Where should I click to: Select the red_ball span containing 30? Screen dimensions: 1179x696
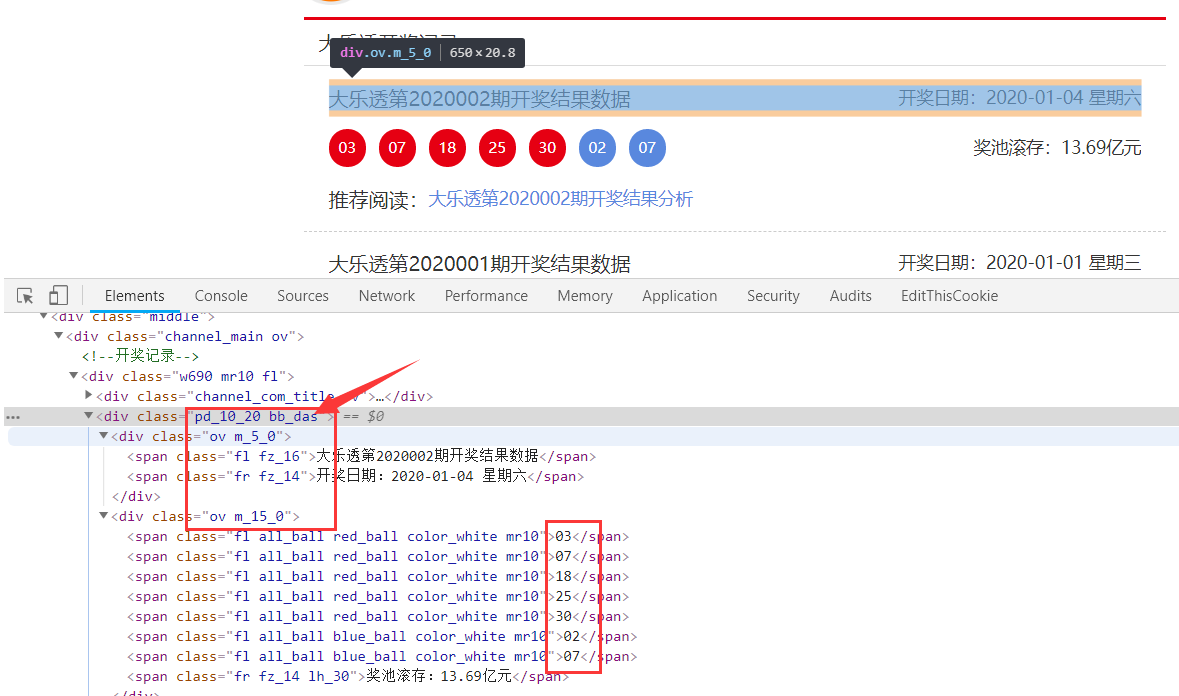point(377,616)
